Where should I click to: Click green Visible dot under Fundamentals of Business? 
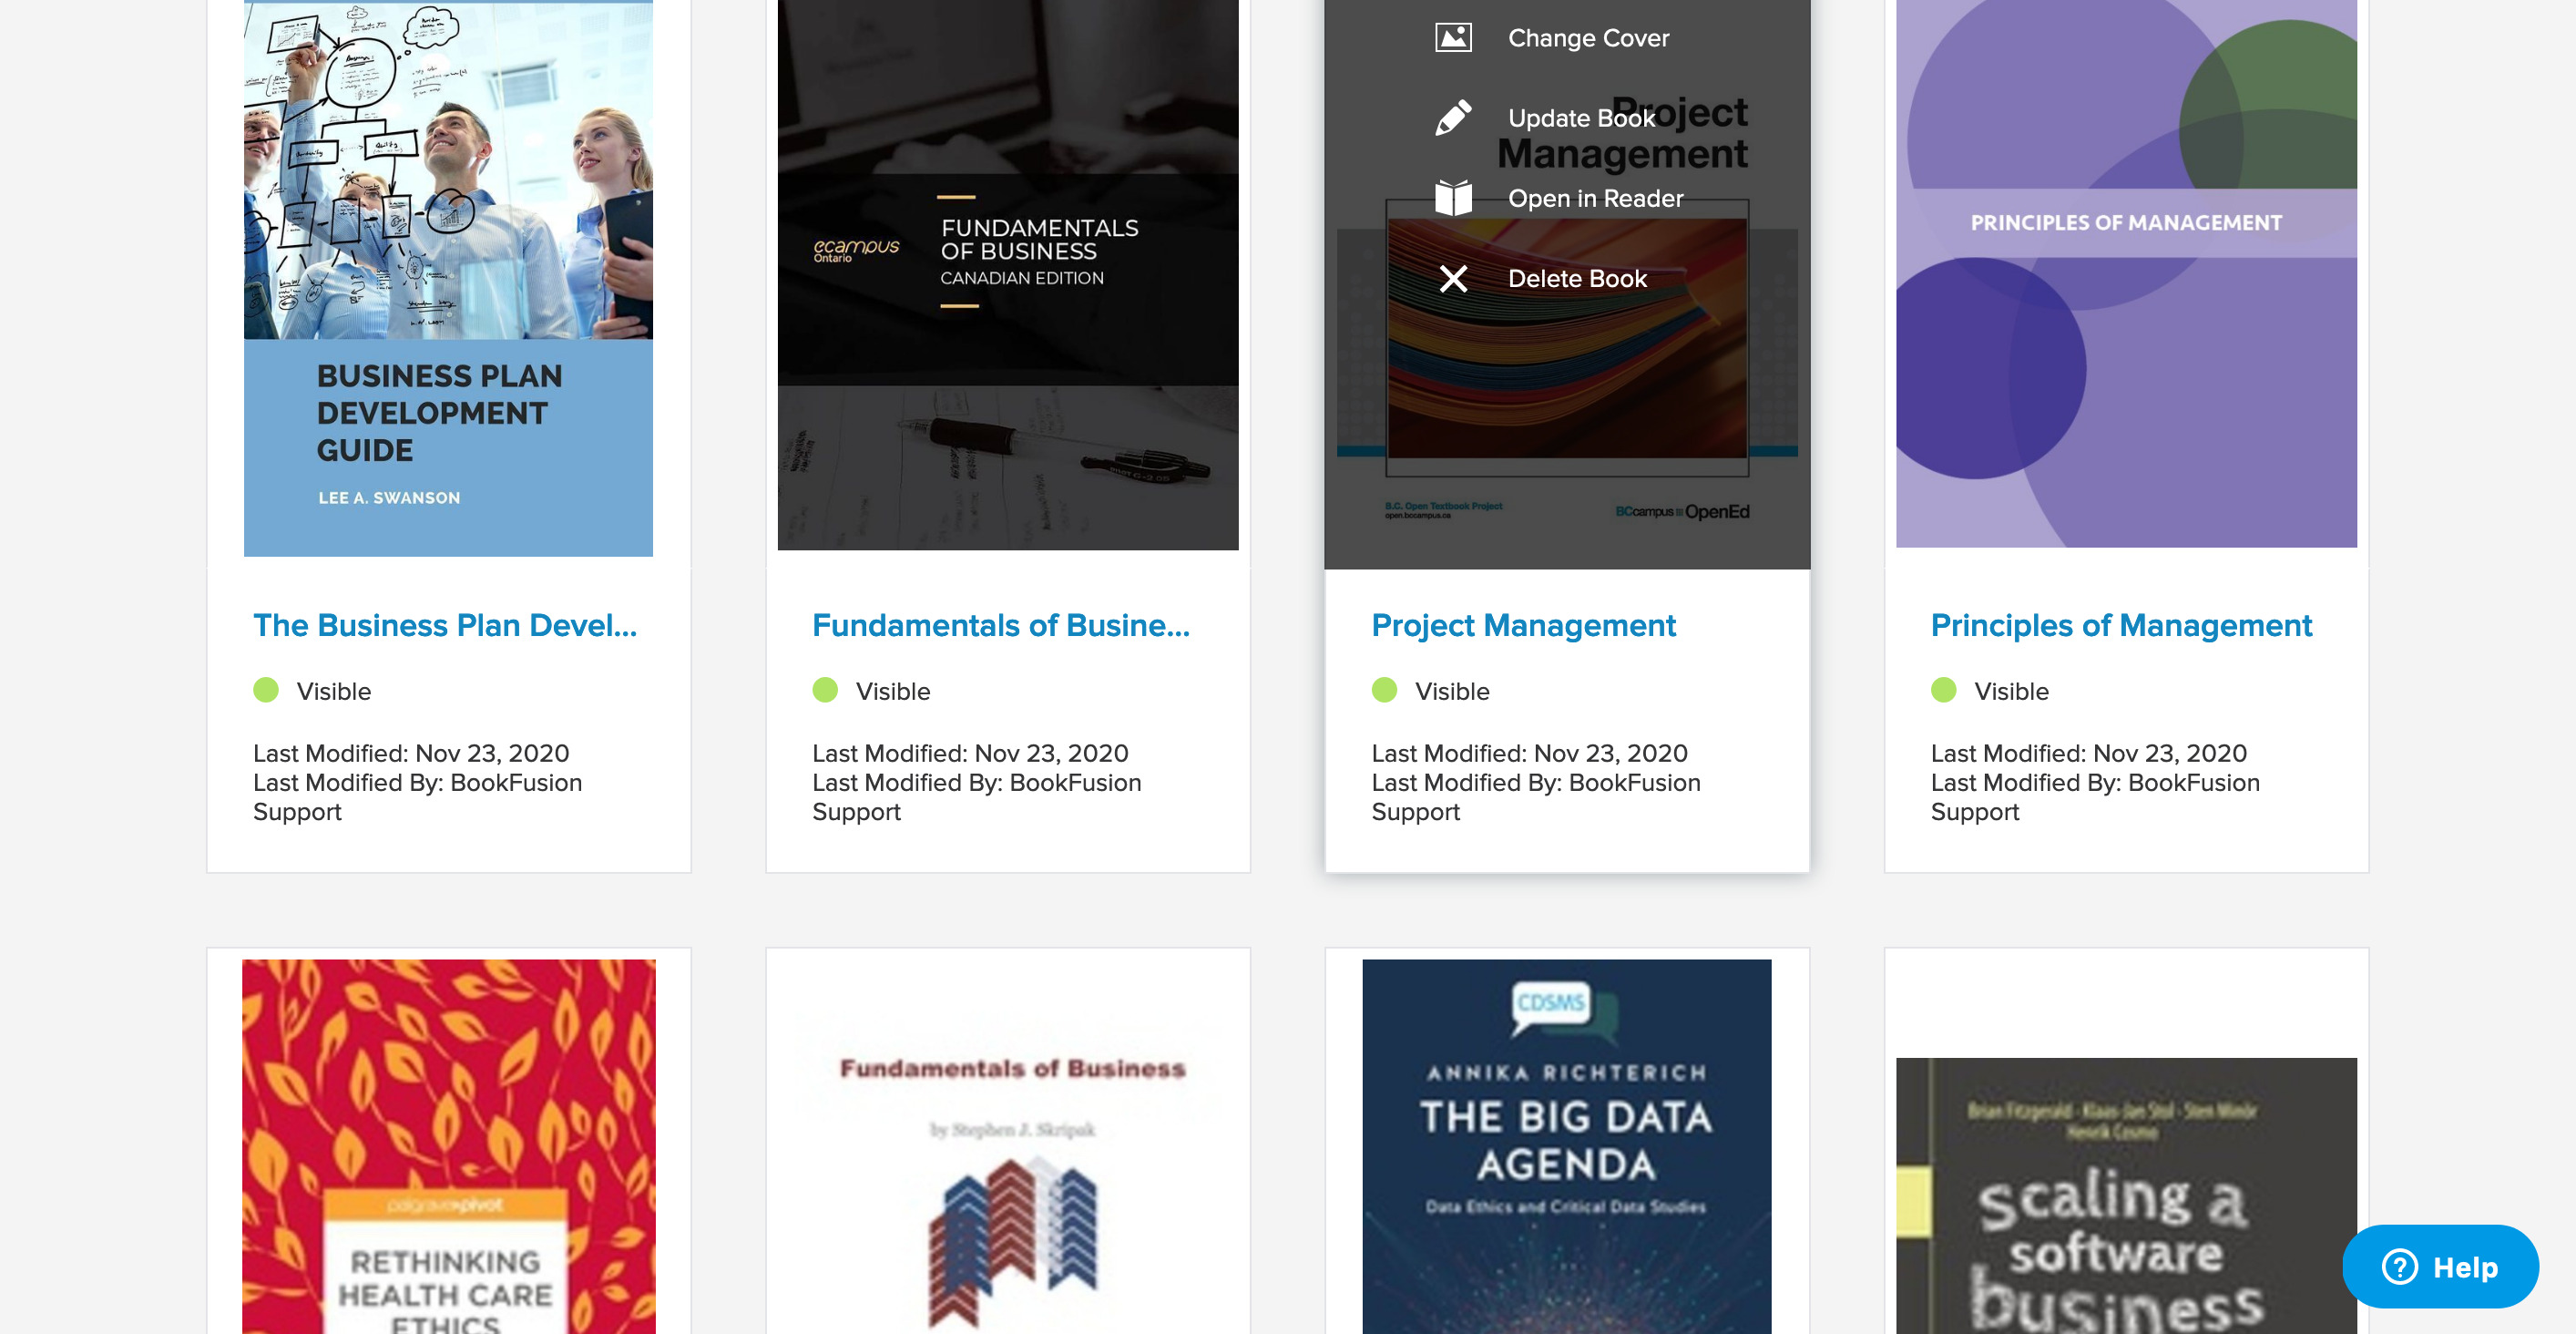[825, 690]
